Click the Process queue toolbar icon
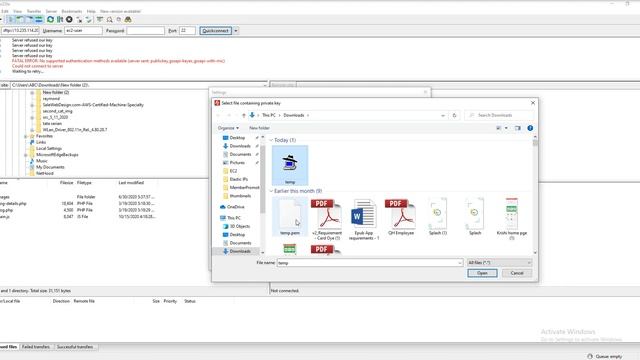This screenshot has width=640, height=360. click(60, 20)
